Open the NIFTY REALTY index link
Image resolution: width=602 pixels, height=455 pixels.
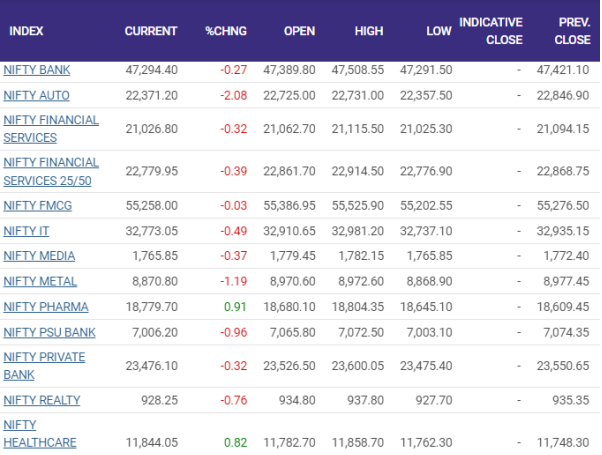[x=42, y=400]
